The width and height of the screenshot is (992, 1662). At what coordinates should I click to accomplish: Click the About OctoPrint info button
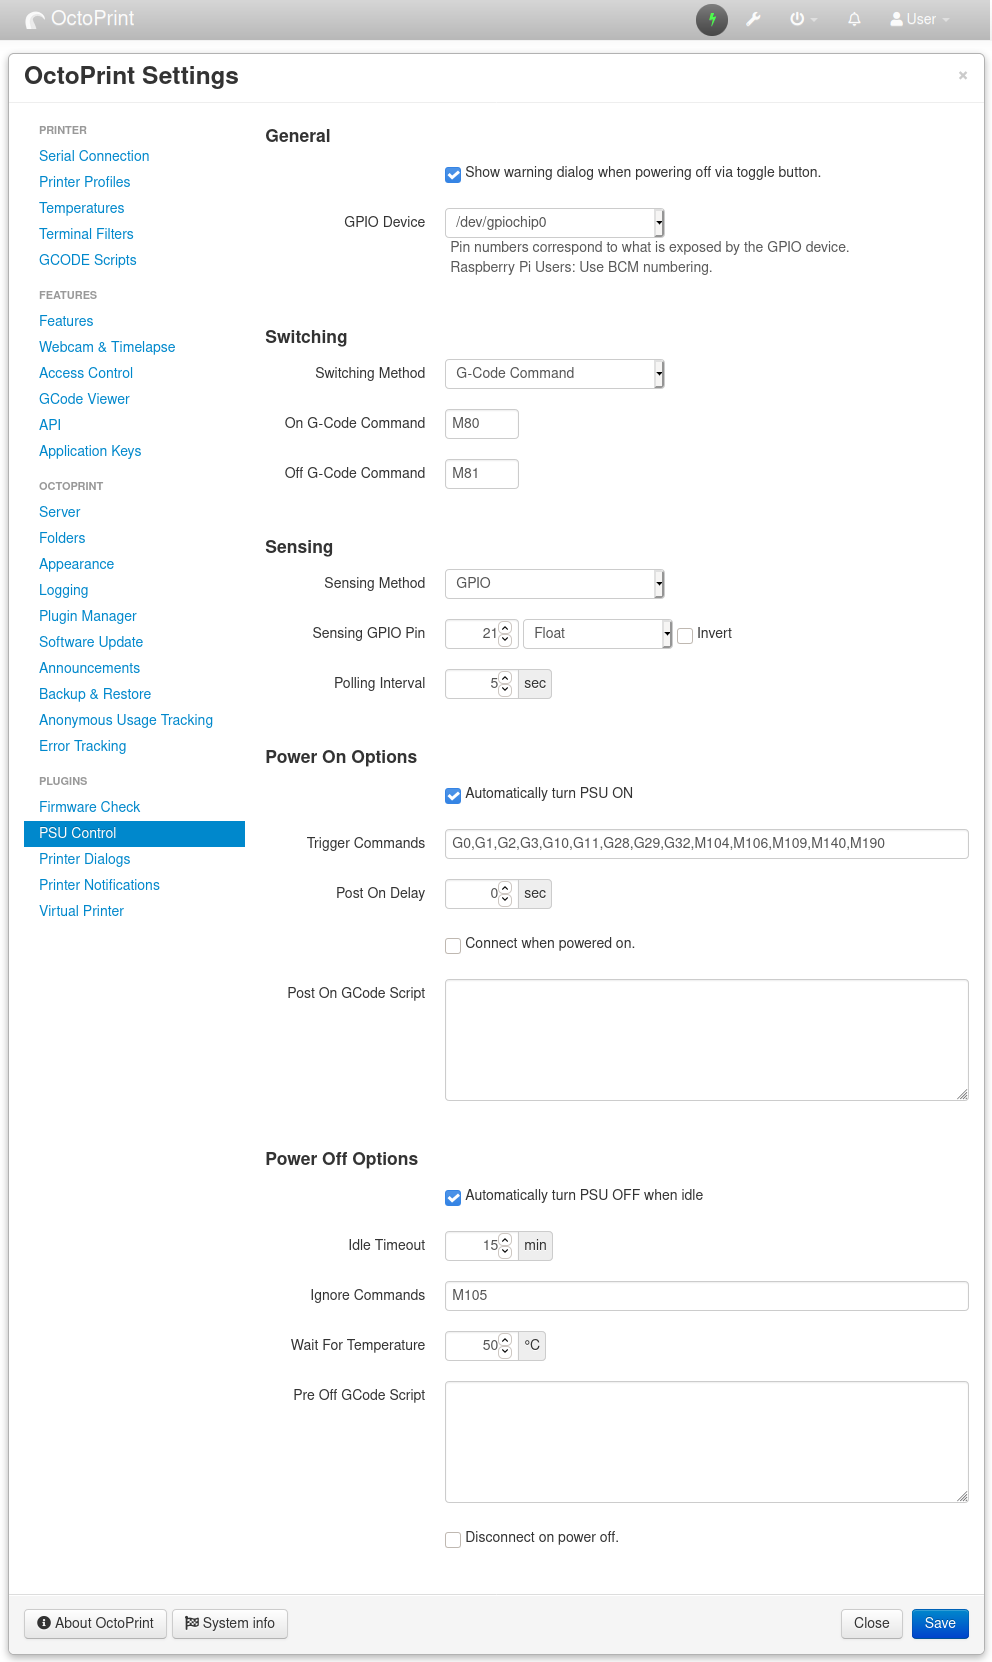pyautogui.click(x=95, y=1623)
